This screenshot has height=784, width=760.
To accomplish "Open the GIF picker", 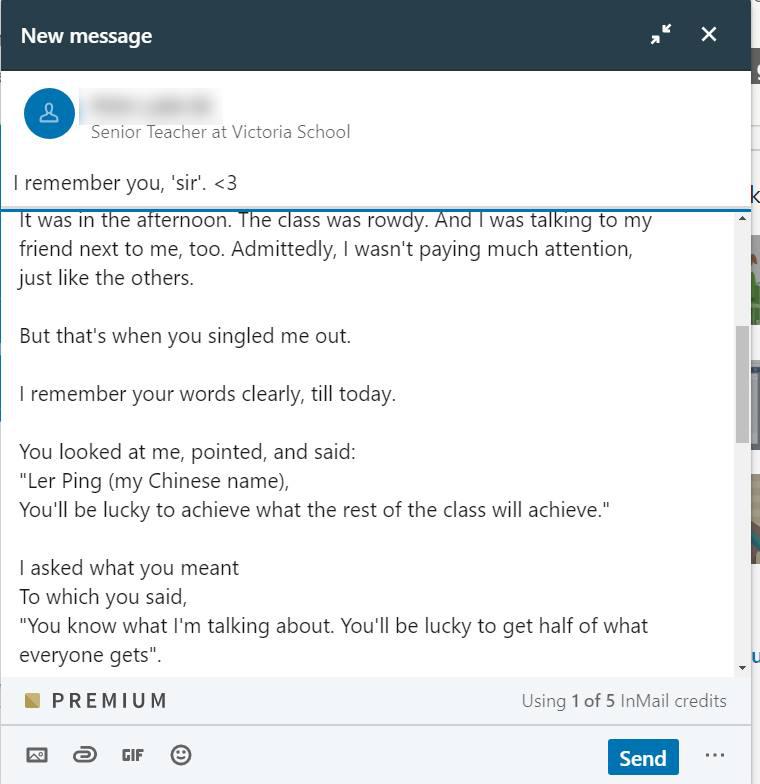I will pyautogui.click(x=132, y=755).
